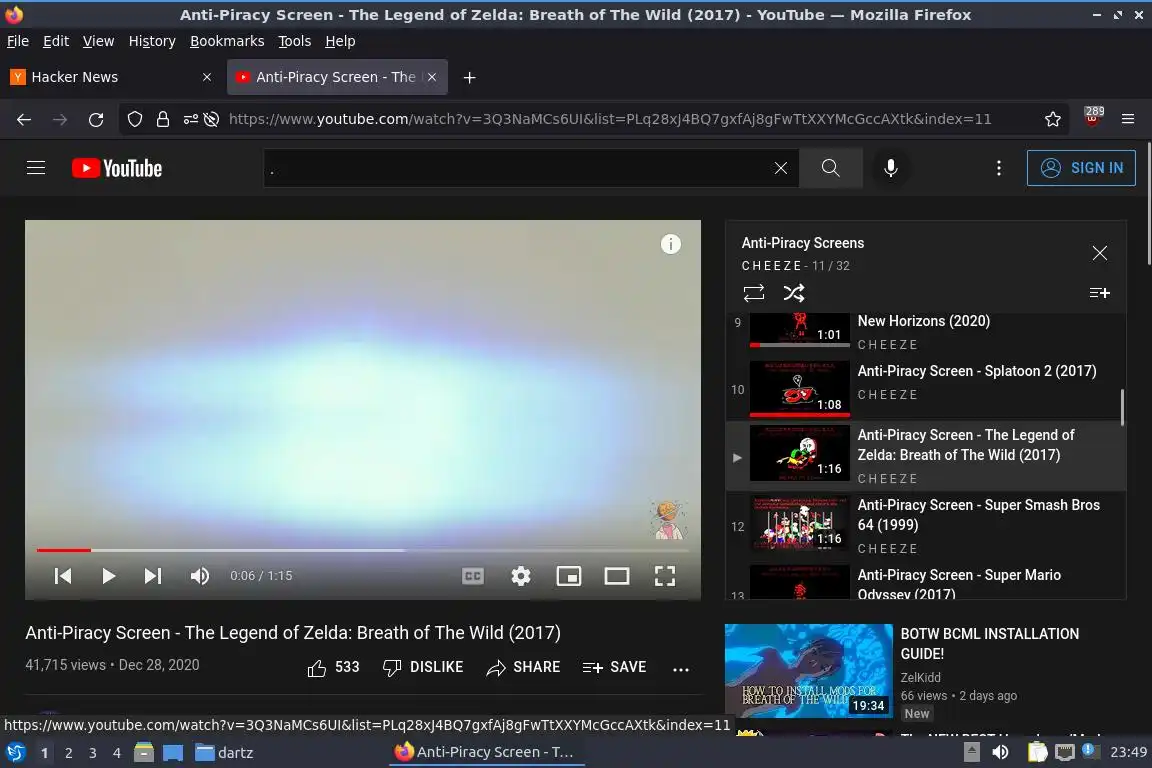
Task: Open uBlock extension icon showing 289
Action: tap(1092, 118)
